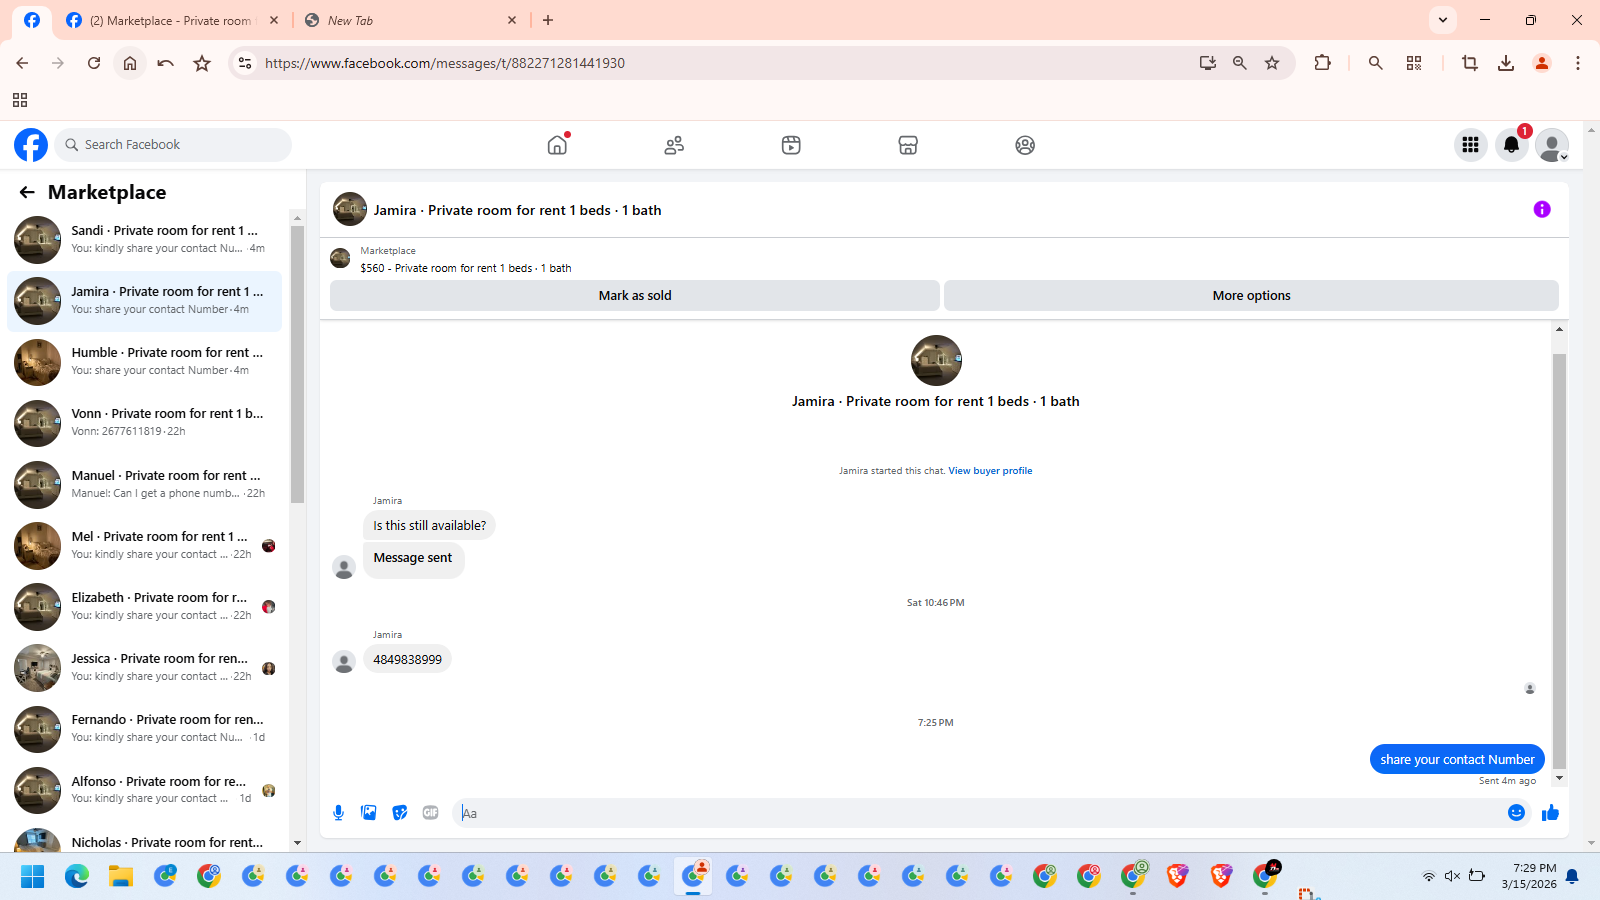Open a new browser tab
Screen dimensions: 1600x900
(x=548, y=20)
